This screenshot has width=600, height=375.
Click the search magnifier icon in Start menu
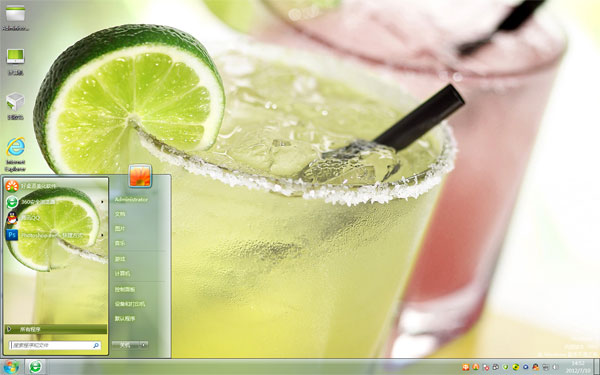pos(96,345)
